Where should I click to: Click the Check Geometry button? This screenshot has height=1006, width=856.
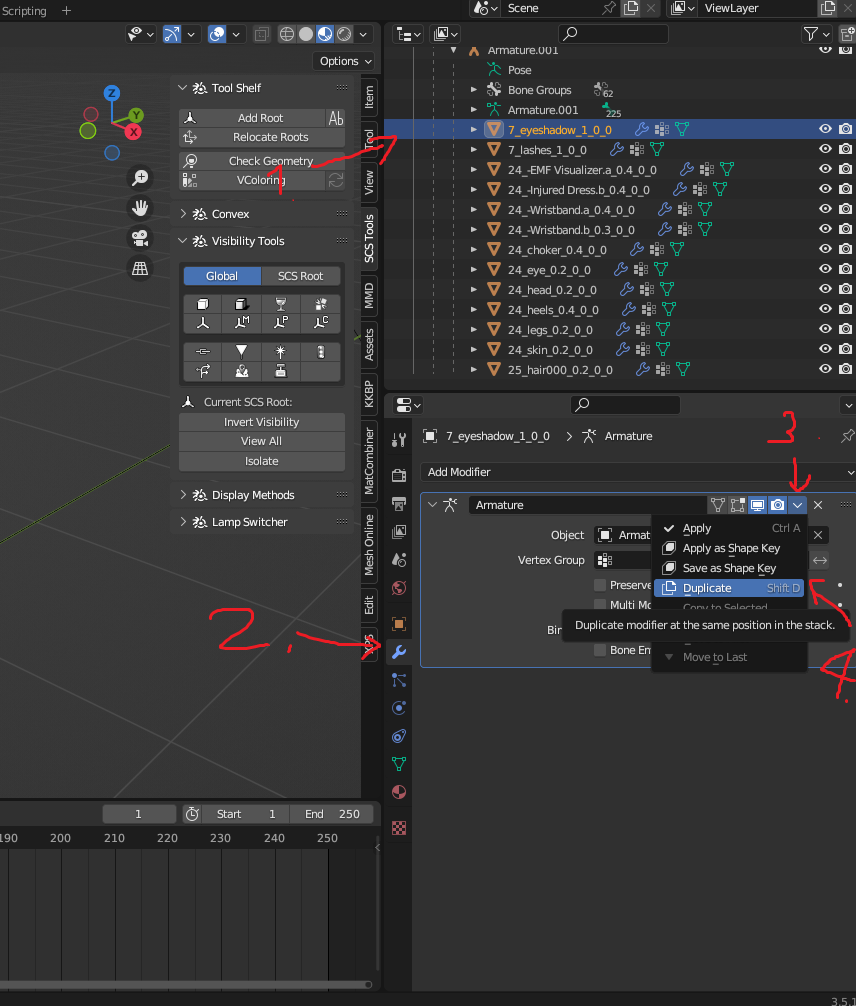click(262, 161)
